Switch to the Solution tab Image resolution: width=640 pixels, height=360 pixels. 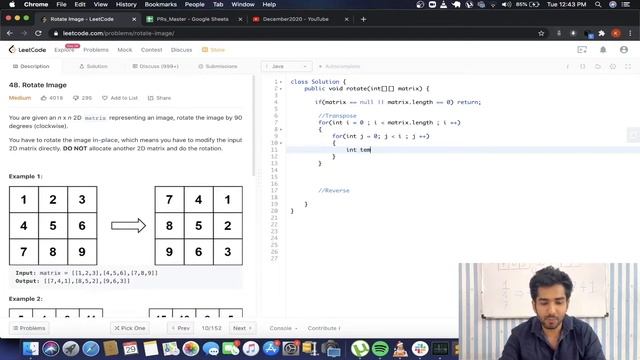pos(93,66)
